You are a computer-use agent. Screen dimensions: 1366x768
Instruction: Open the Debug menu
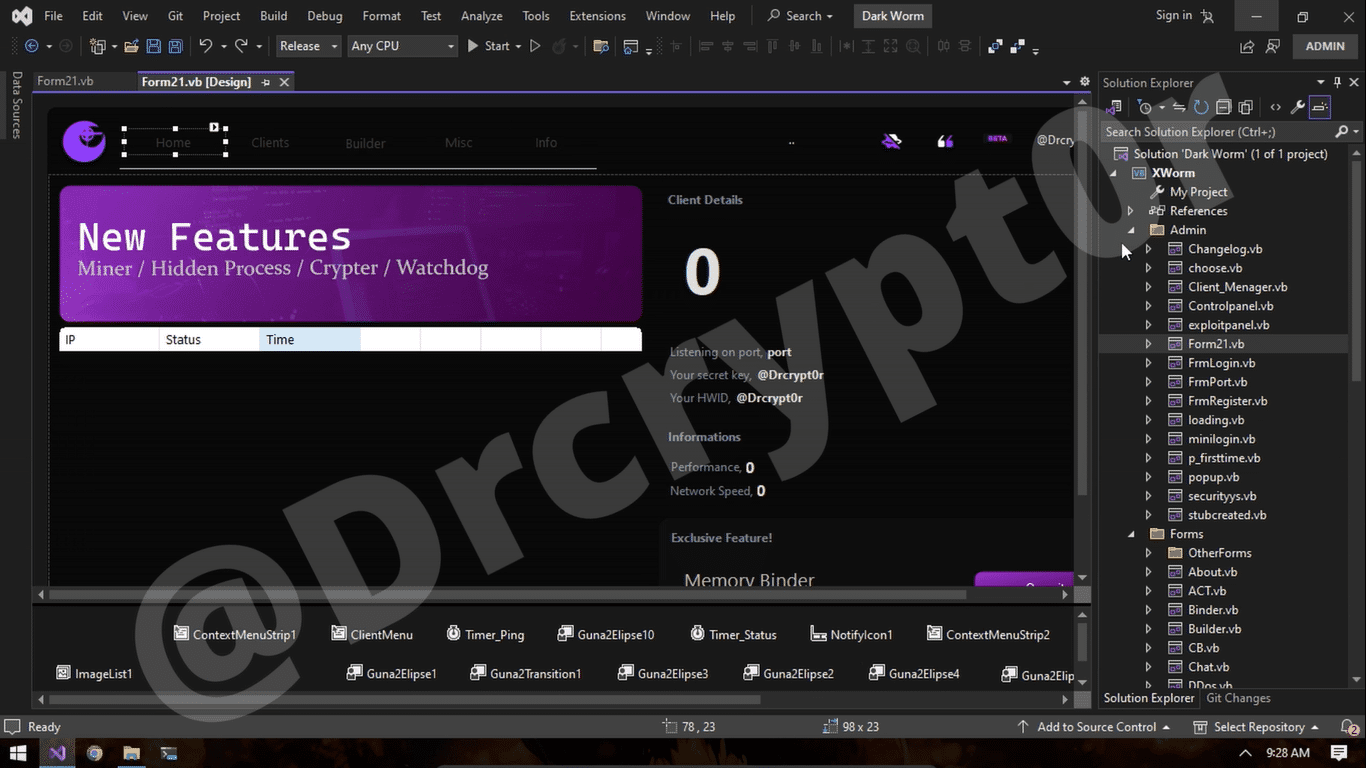tap(324, 15)
